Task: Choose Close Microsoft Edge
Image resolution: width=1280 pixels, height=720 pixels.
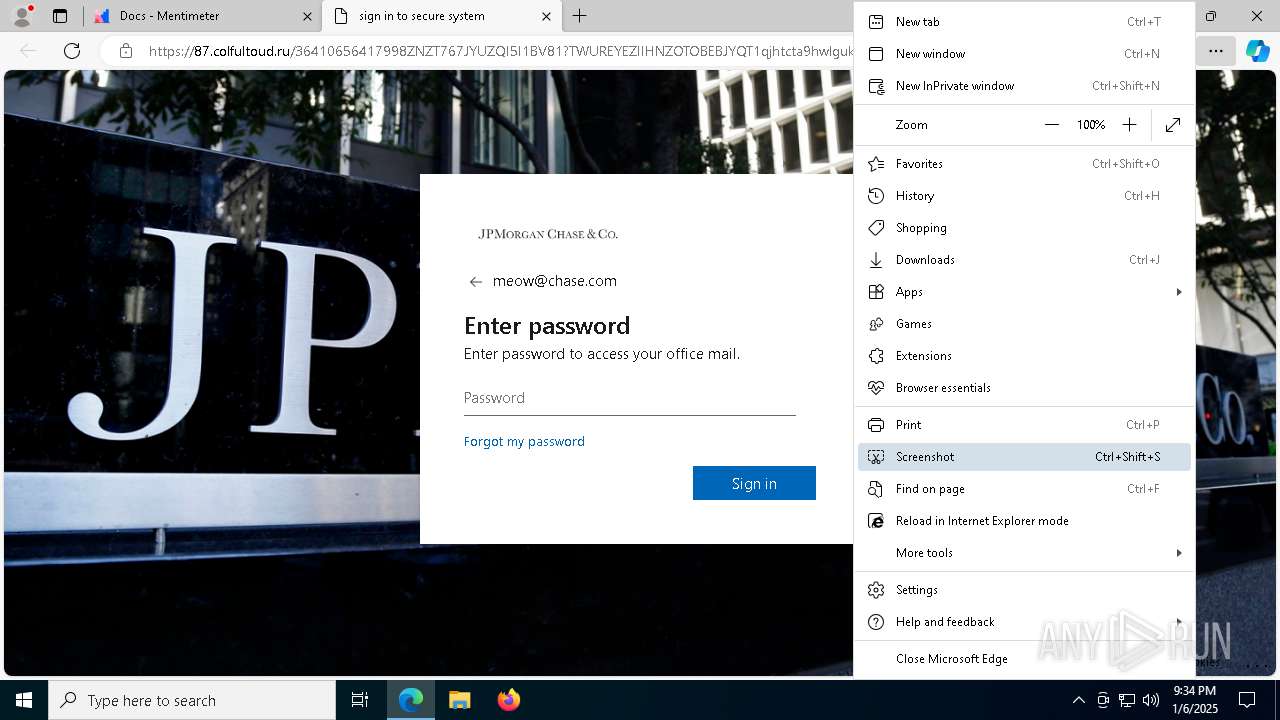Action: tap(1024, 659)
